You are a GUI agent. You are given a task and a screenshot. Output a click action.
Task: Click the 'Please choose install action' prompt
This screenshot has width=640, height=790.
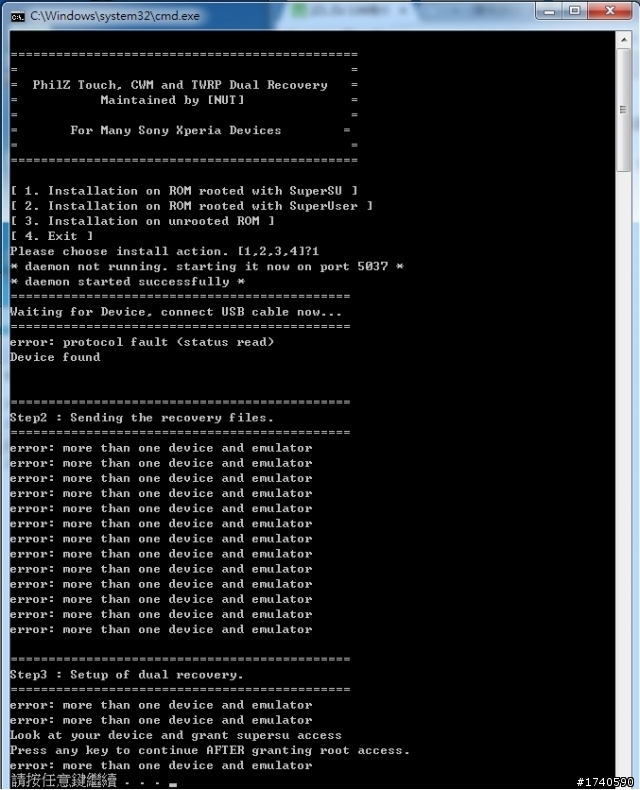pos(164,251)
